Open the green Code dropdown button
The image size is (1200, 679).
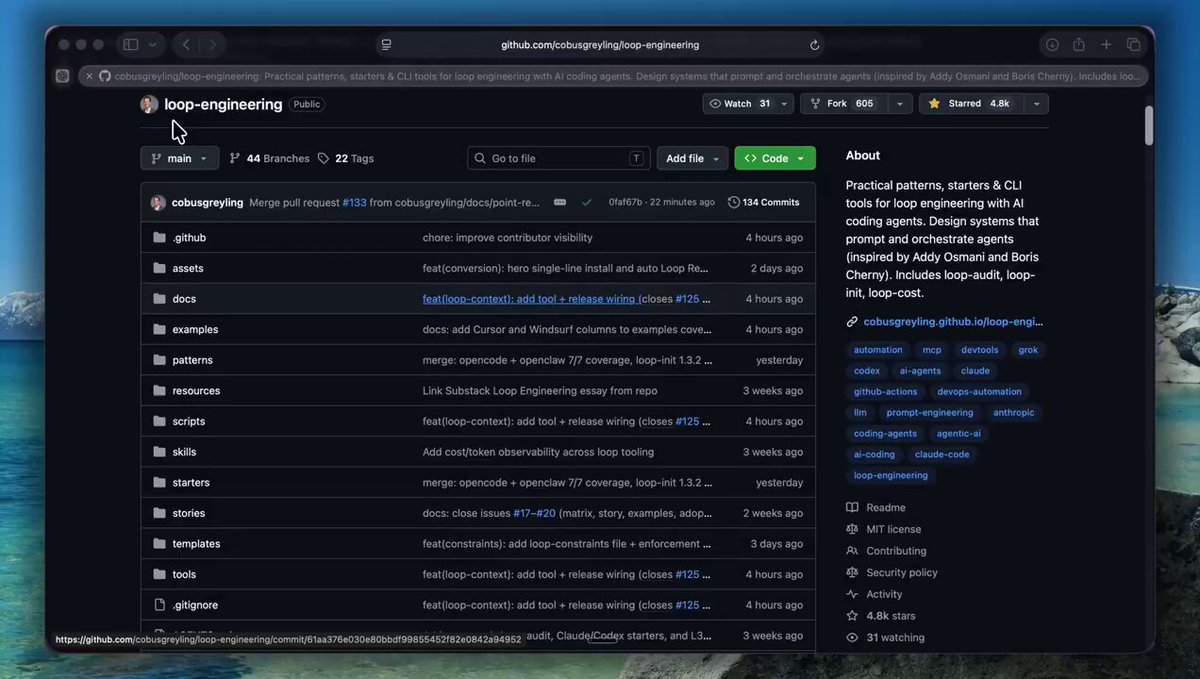[x=775, y=158]
